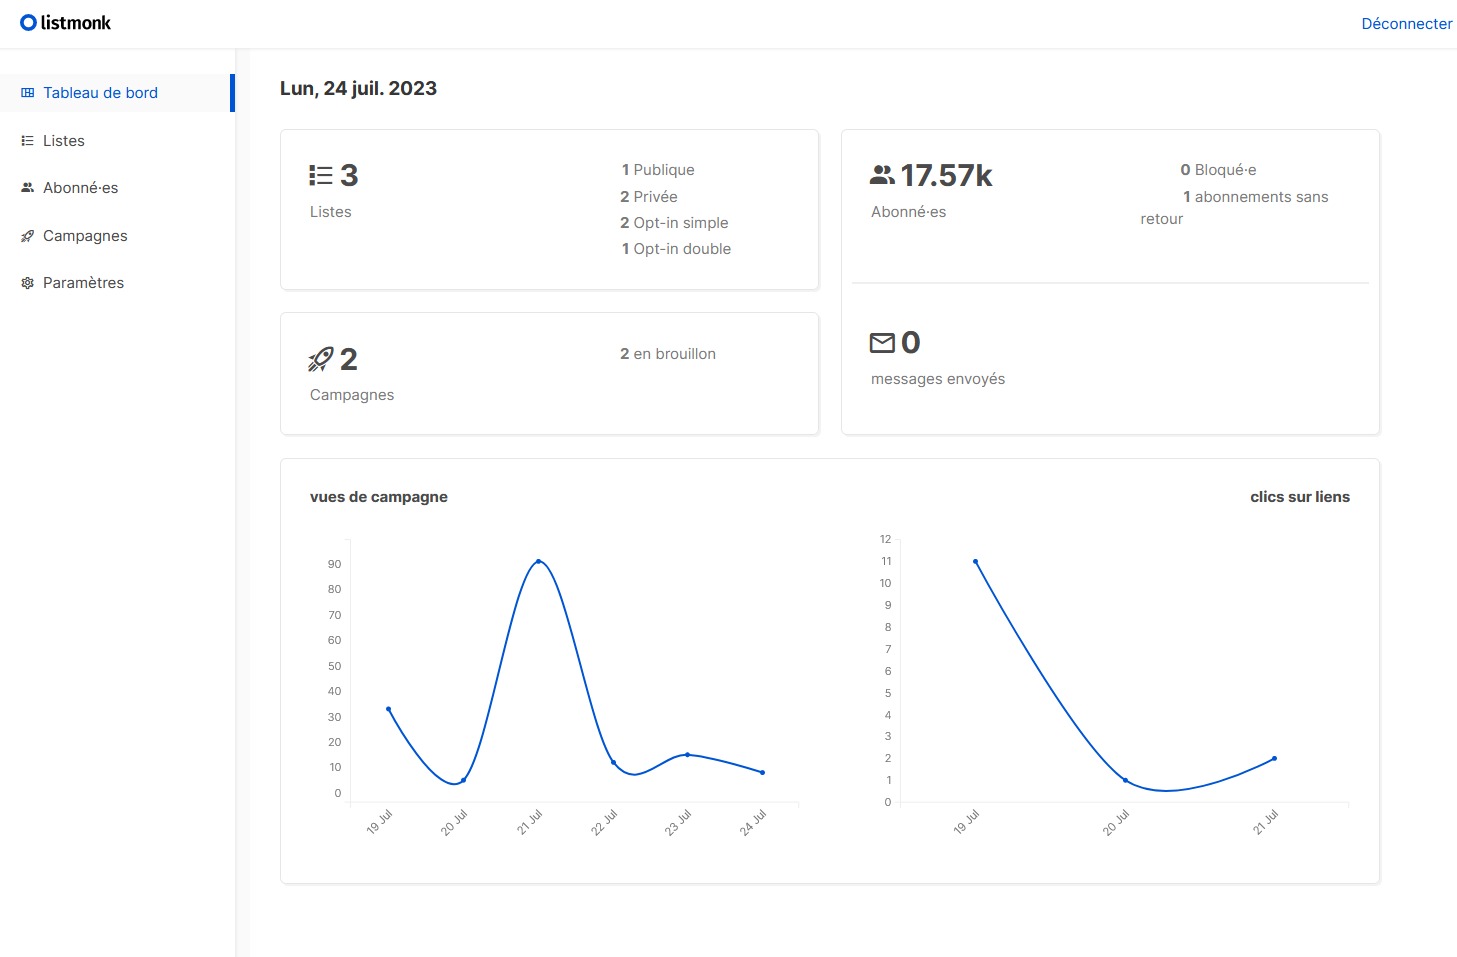
Task: Open the Listes link in stats card
Action: tap(330, 212)
